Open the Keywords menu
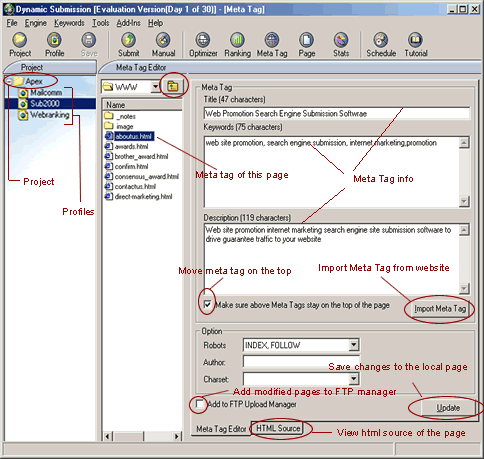The image size is (484, 459). 69,23
